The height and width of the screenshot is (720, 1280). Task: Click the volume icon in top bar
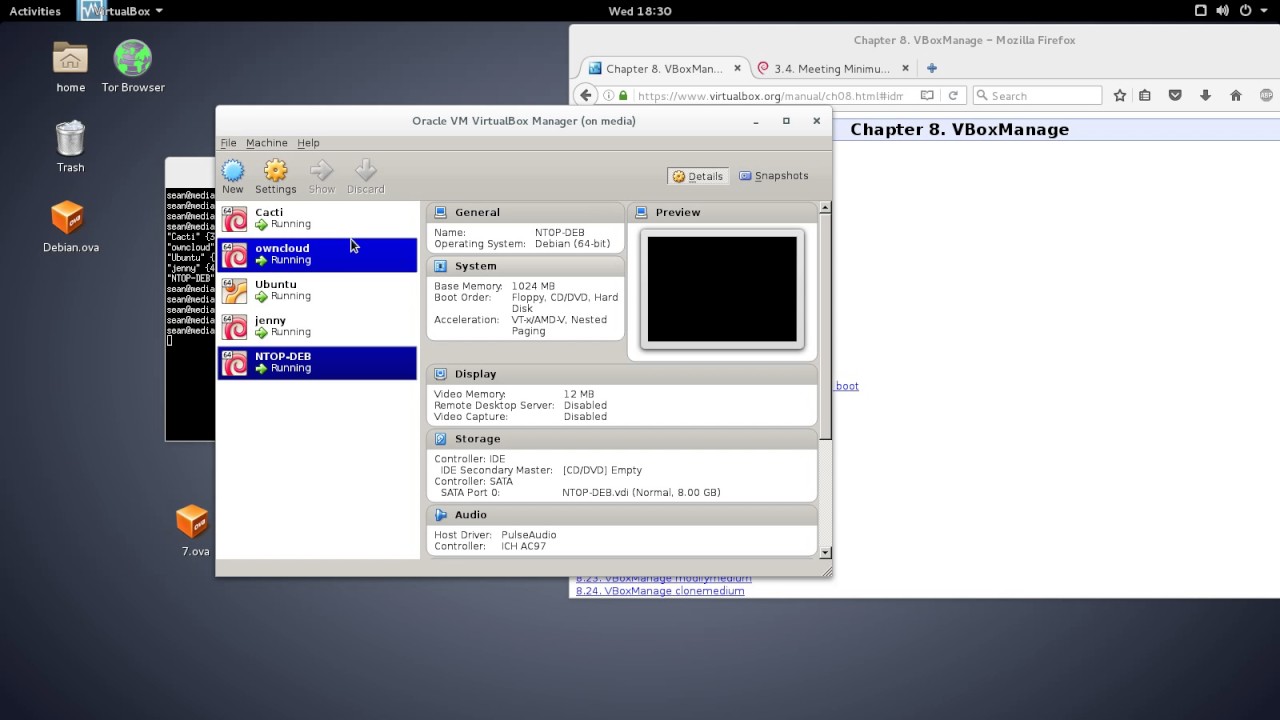point(1224,11)
